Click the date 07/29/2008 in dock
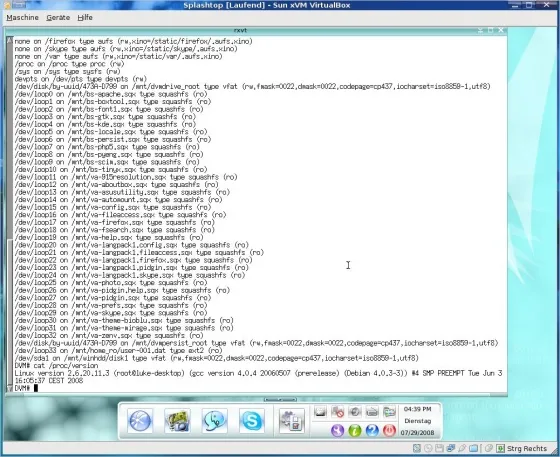This screenshot has height=457, width=560. [x=418, y=433]
